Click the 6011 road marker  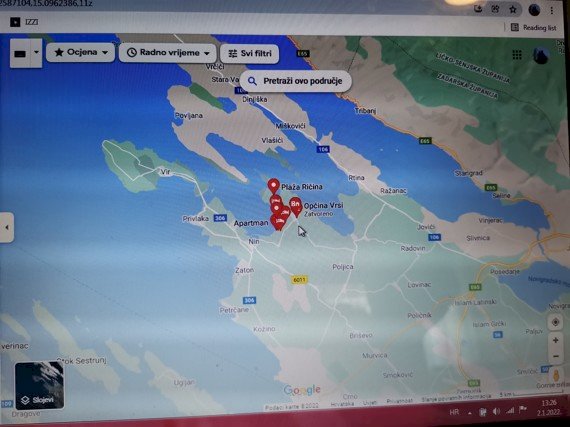click(299, 280)
